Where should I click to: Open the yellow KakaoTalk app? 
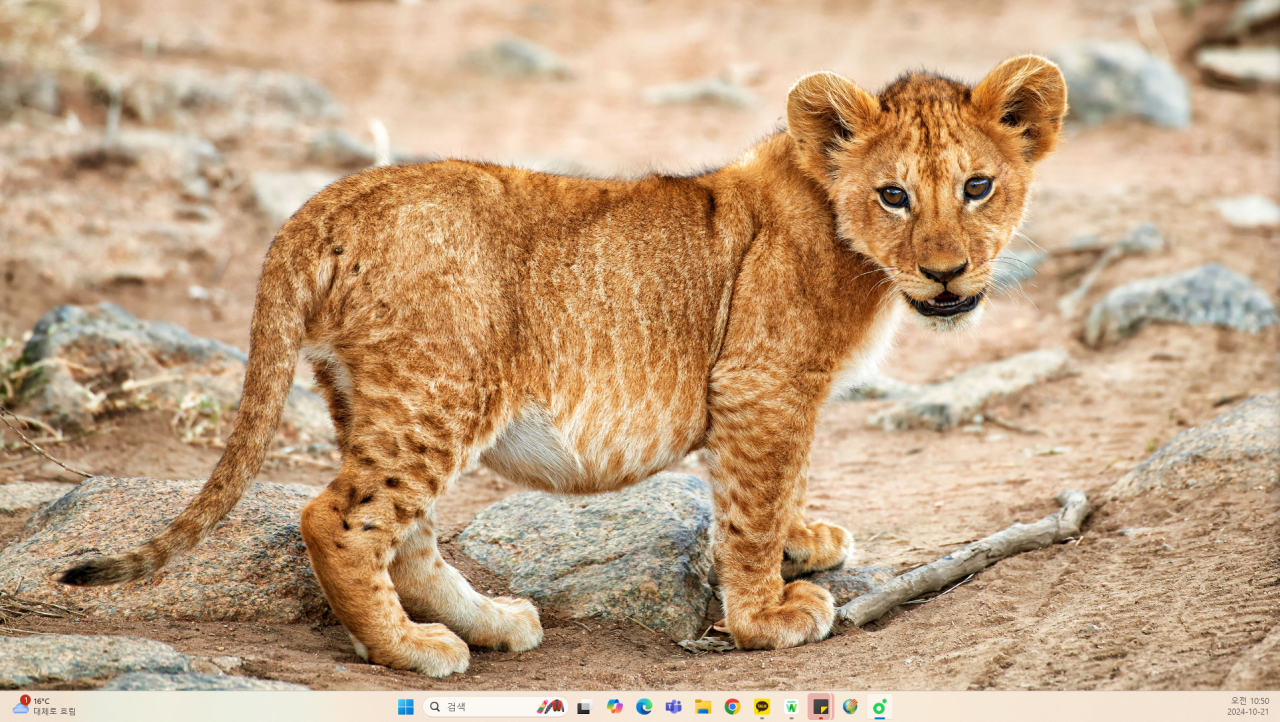(x=762, y=707)
